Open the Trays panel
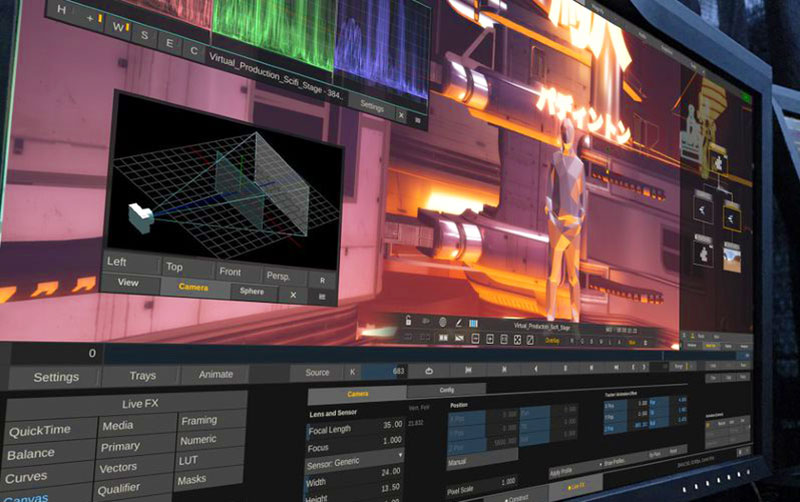This screenshot has width=800, height=502. [142, 376]
